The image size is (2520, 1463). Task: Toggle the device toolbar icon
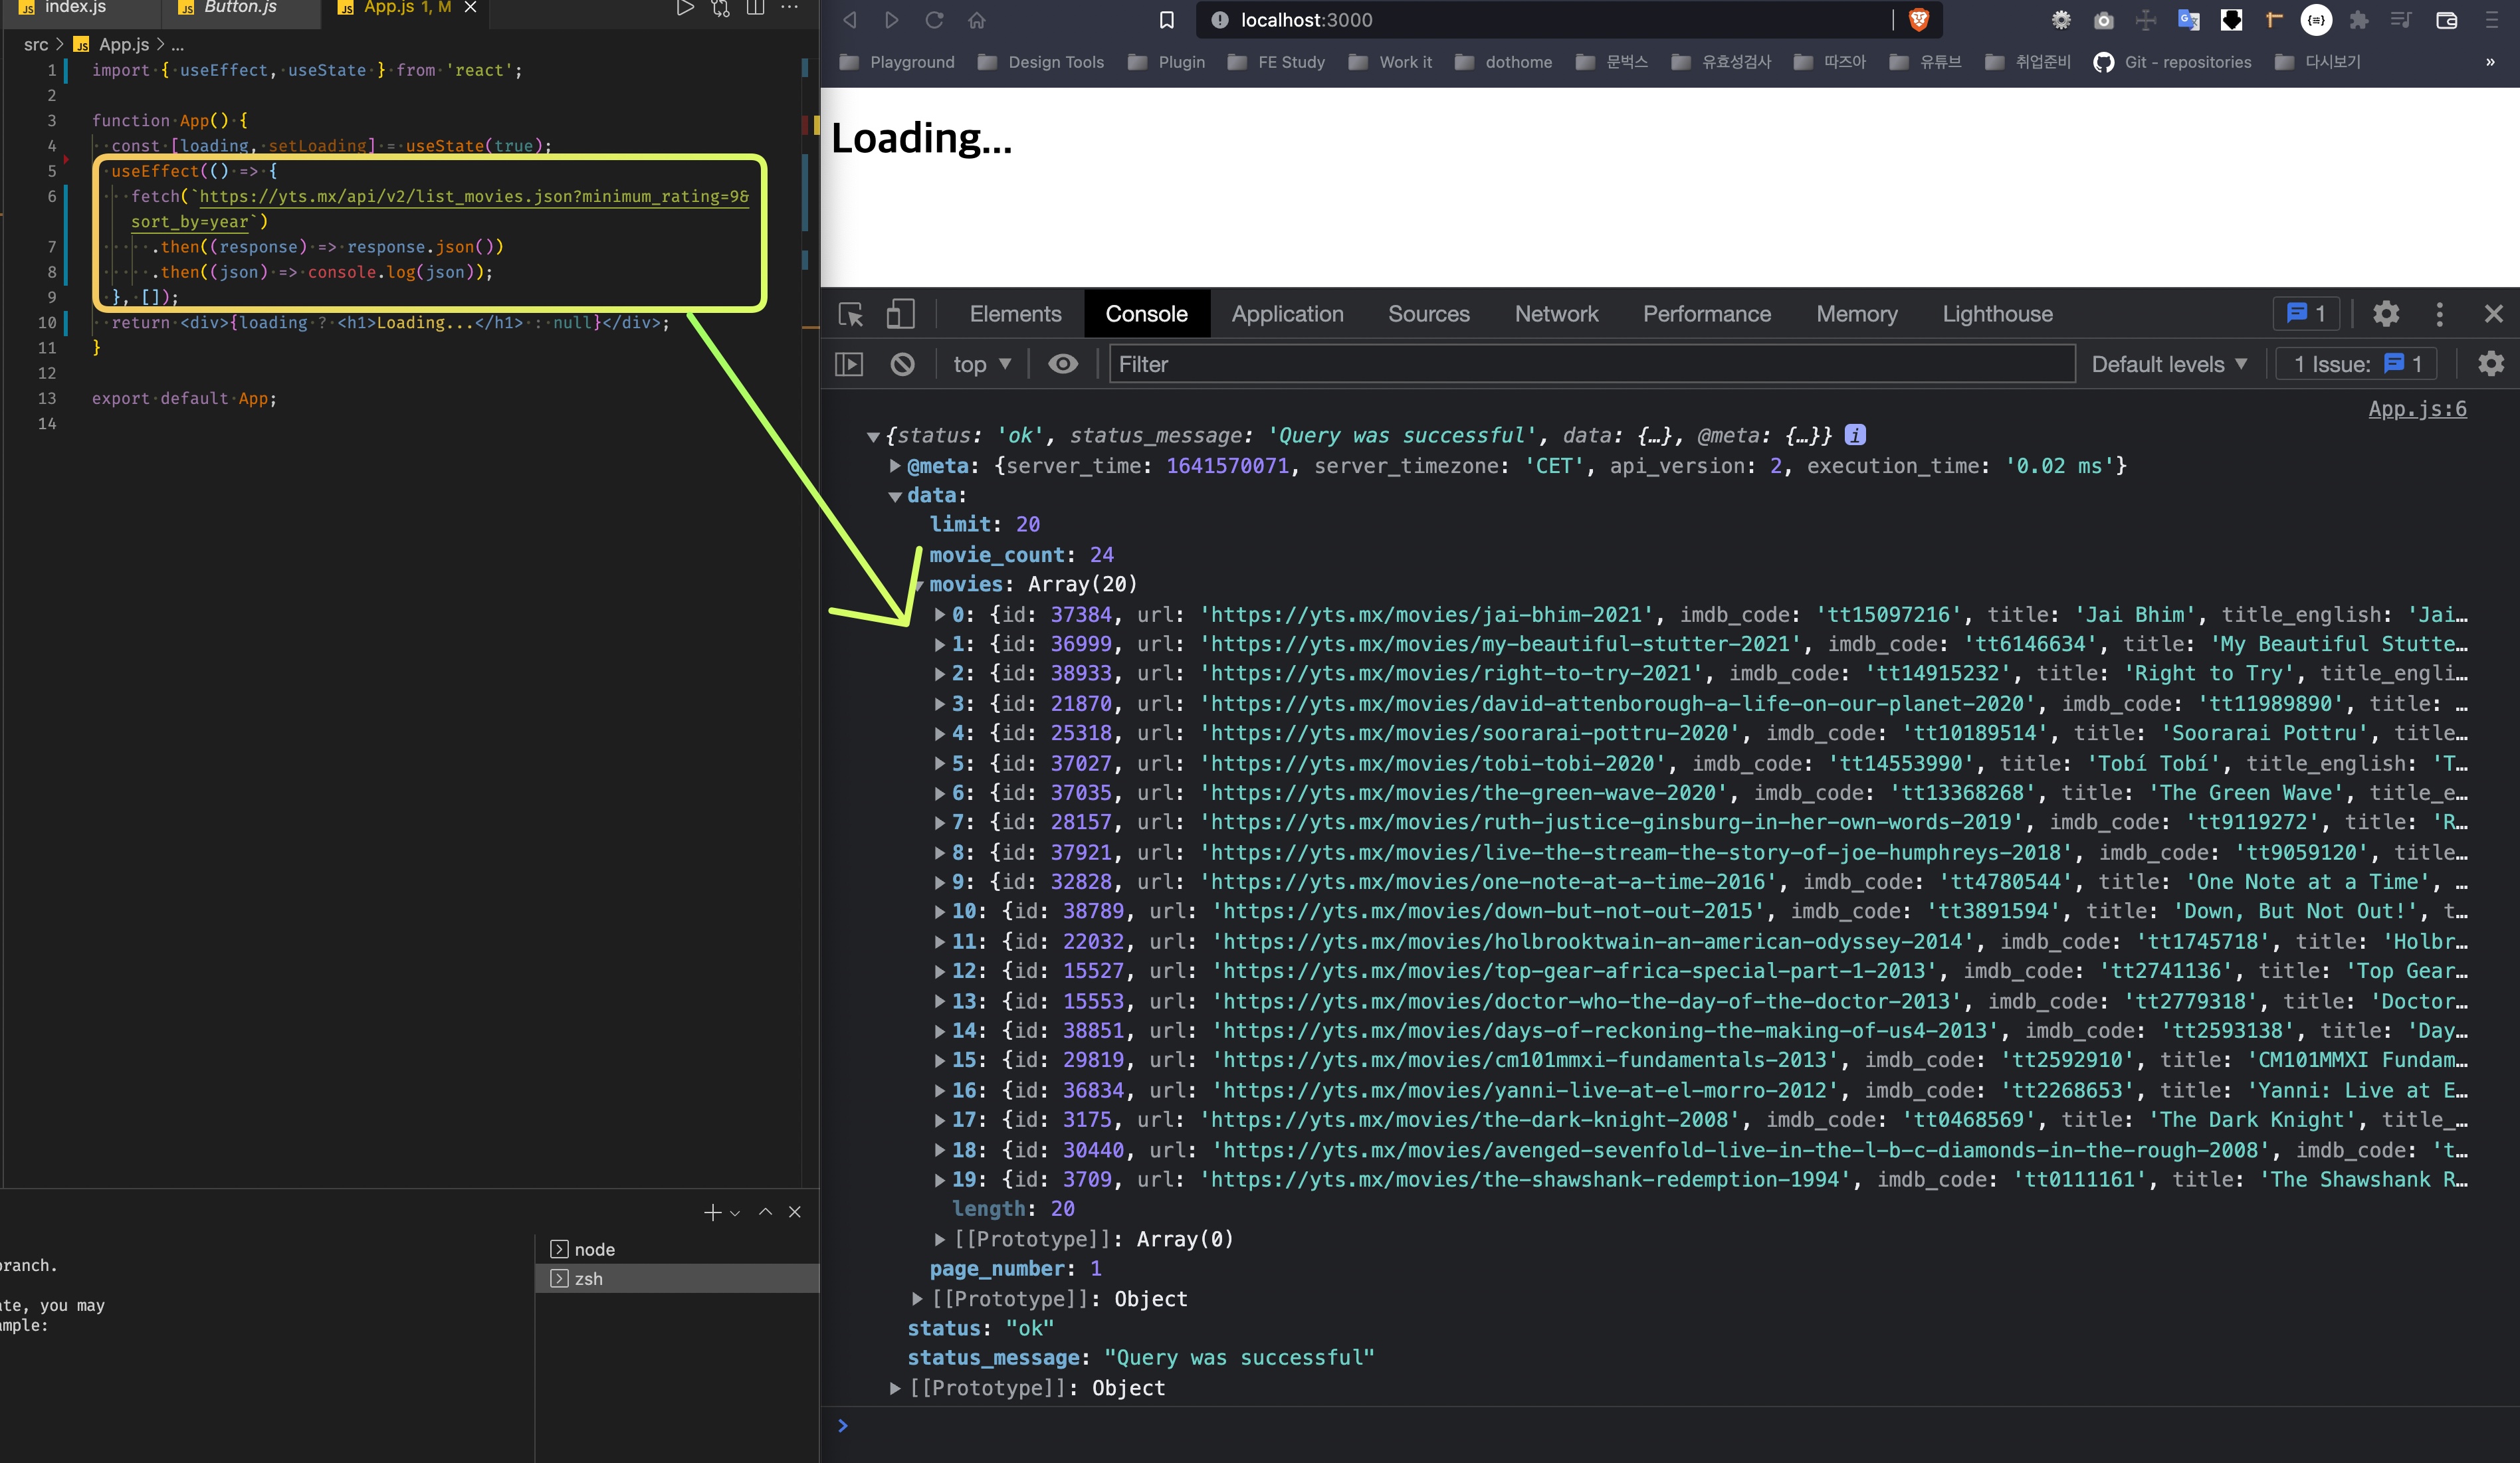900,315
